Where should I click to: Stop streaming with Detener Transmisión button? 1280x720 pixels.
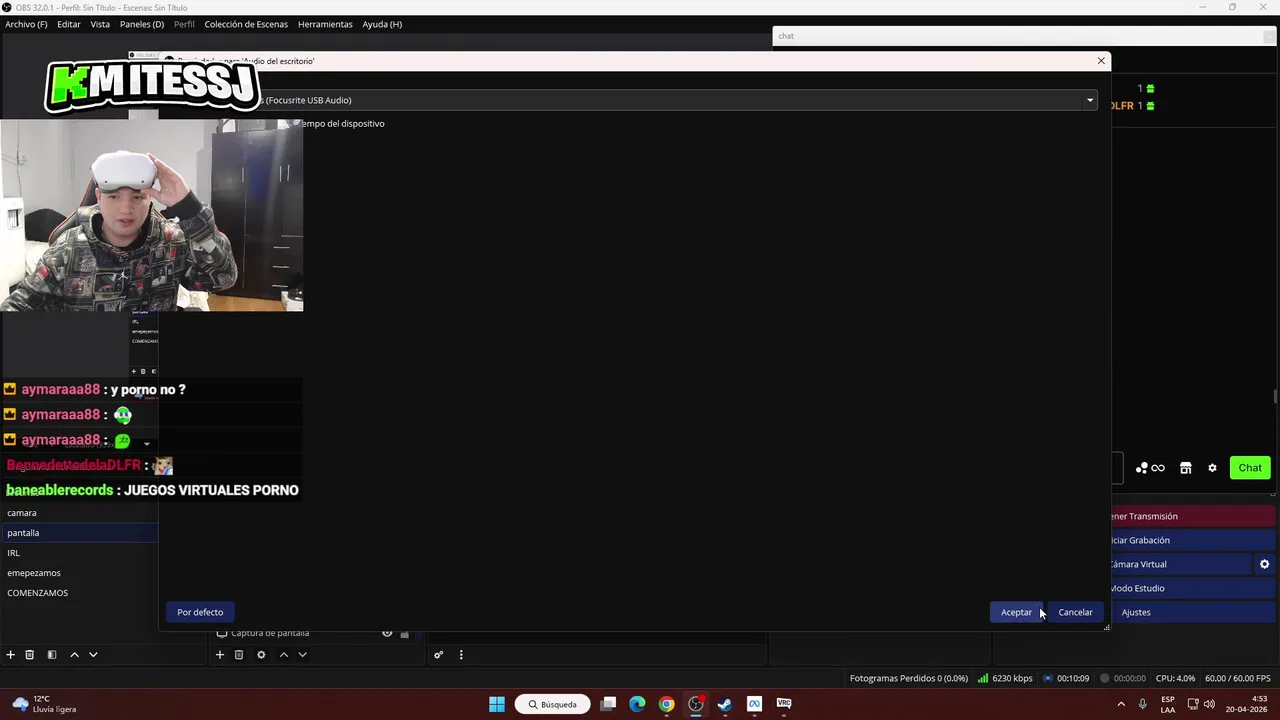coord(1194,516)
